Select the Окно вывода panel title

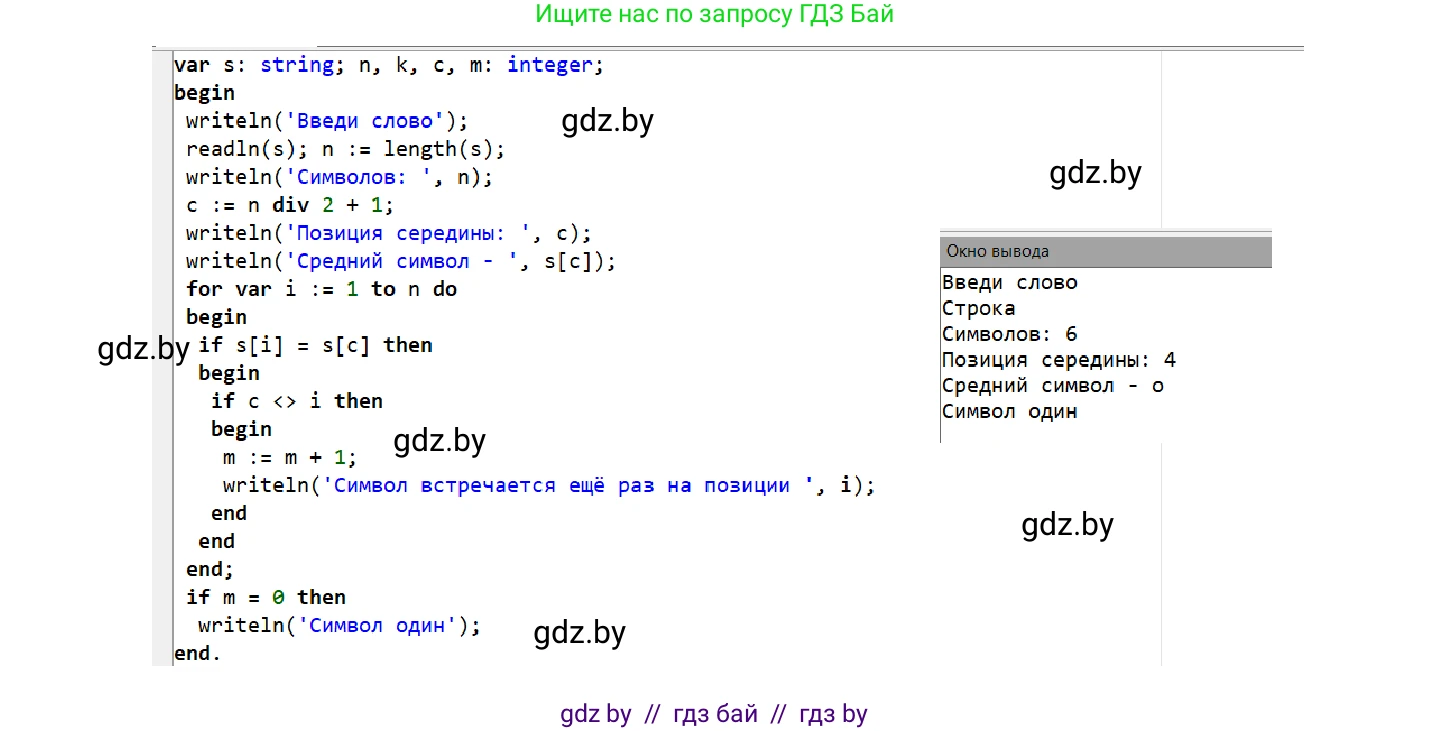(998, 252)
